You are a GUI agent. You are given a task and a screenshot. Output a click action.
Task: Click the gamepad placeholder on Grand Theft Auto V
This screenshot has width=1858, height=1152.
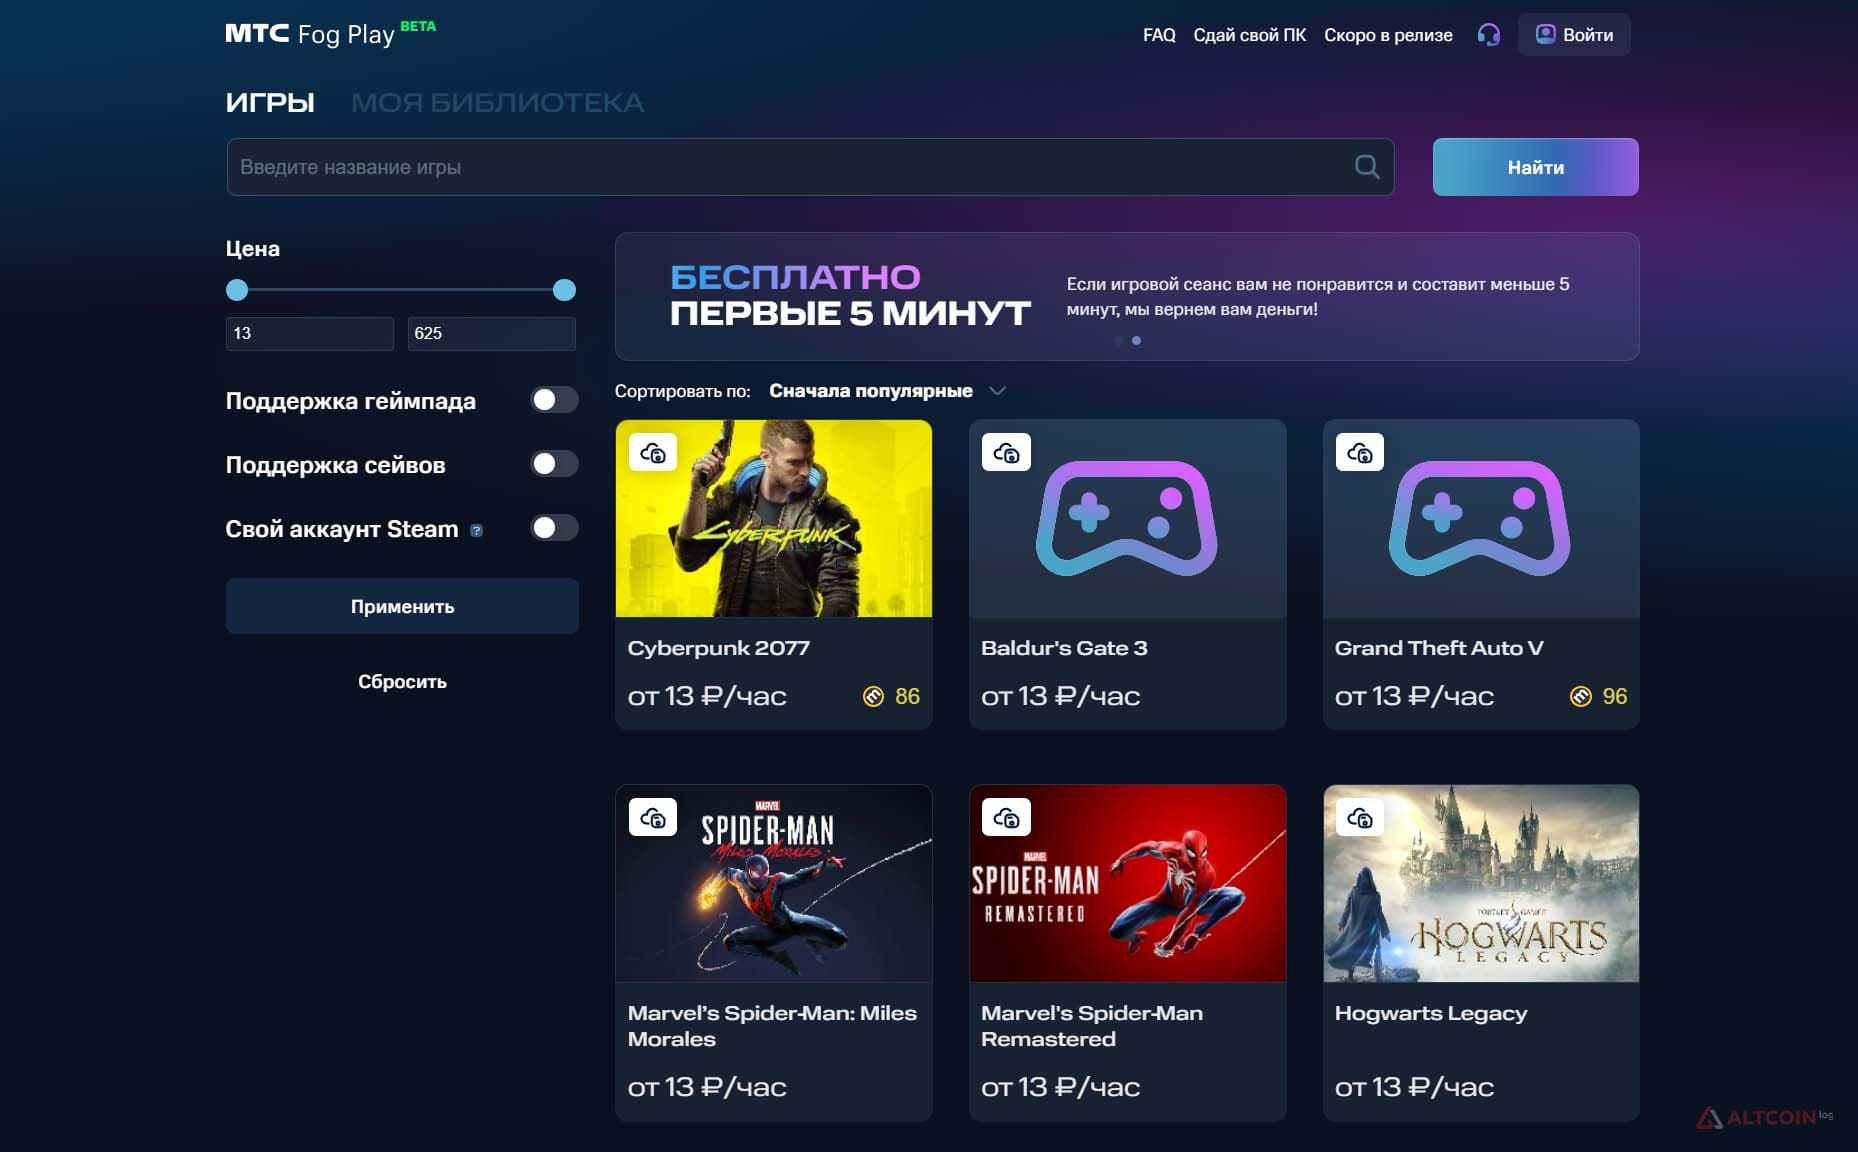[x=1480, y=518]
